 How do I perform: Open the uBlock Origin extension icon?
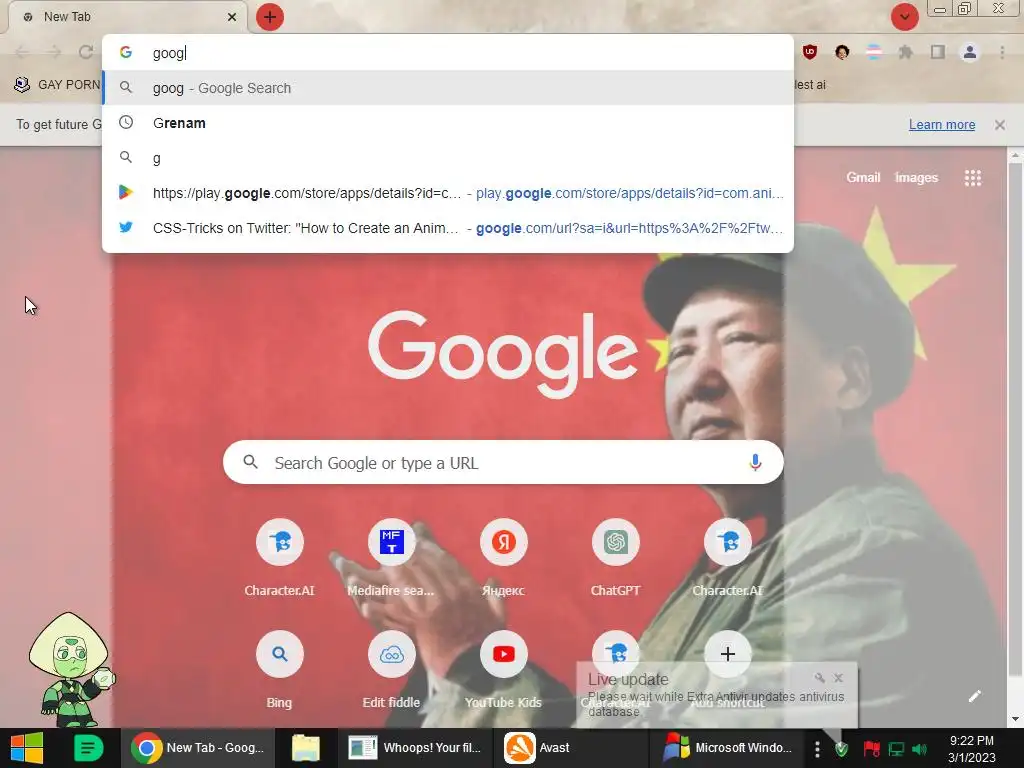click(x=810, y=52)
